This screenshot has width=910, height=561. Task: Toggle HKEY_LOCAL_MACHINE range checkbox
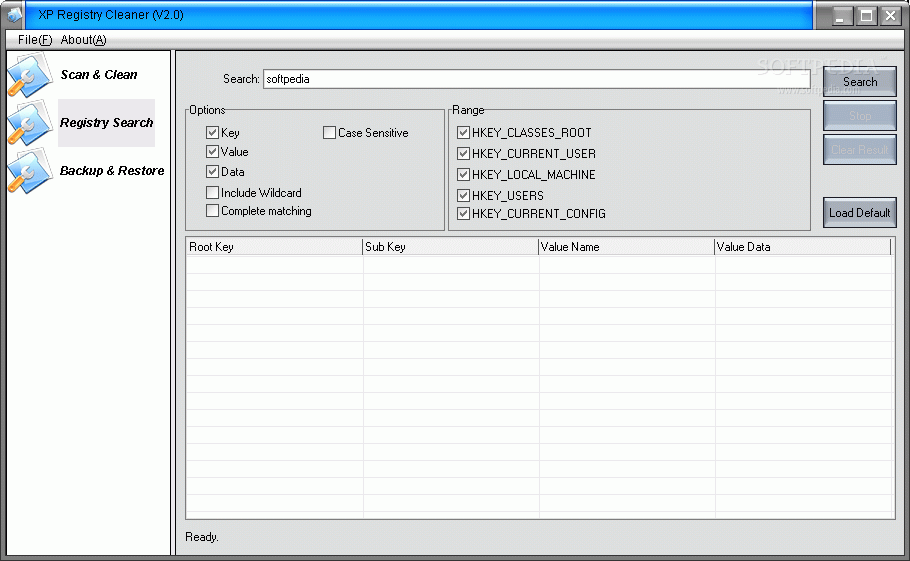click(x=463, y=175)
